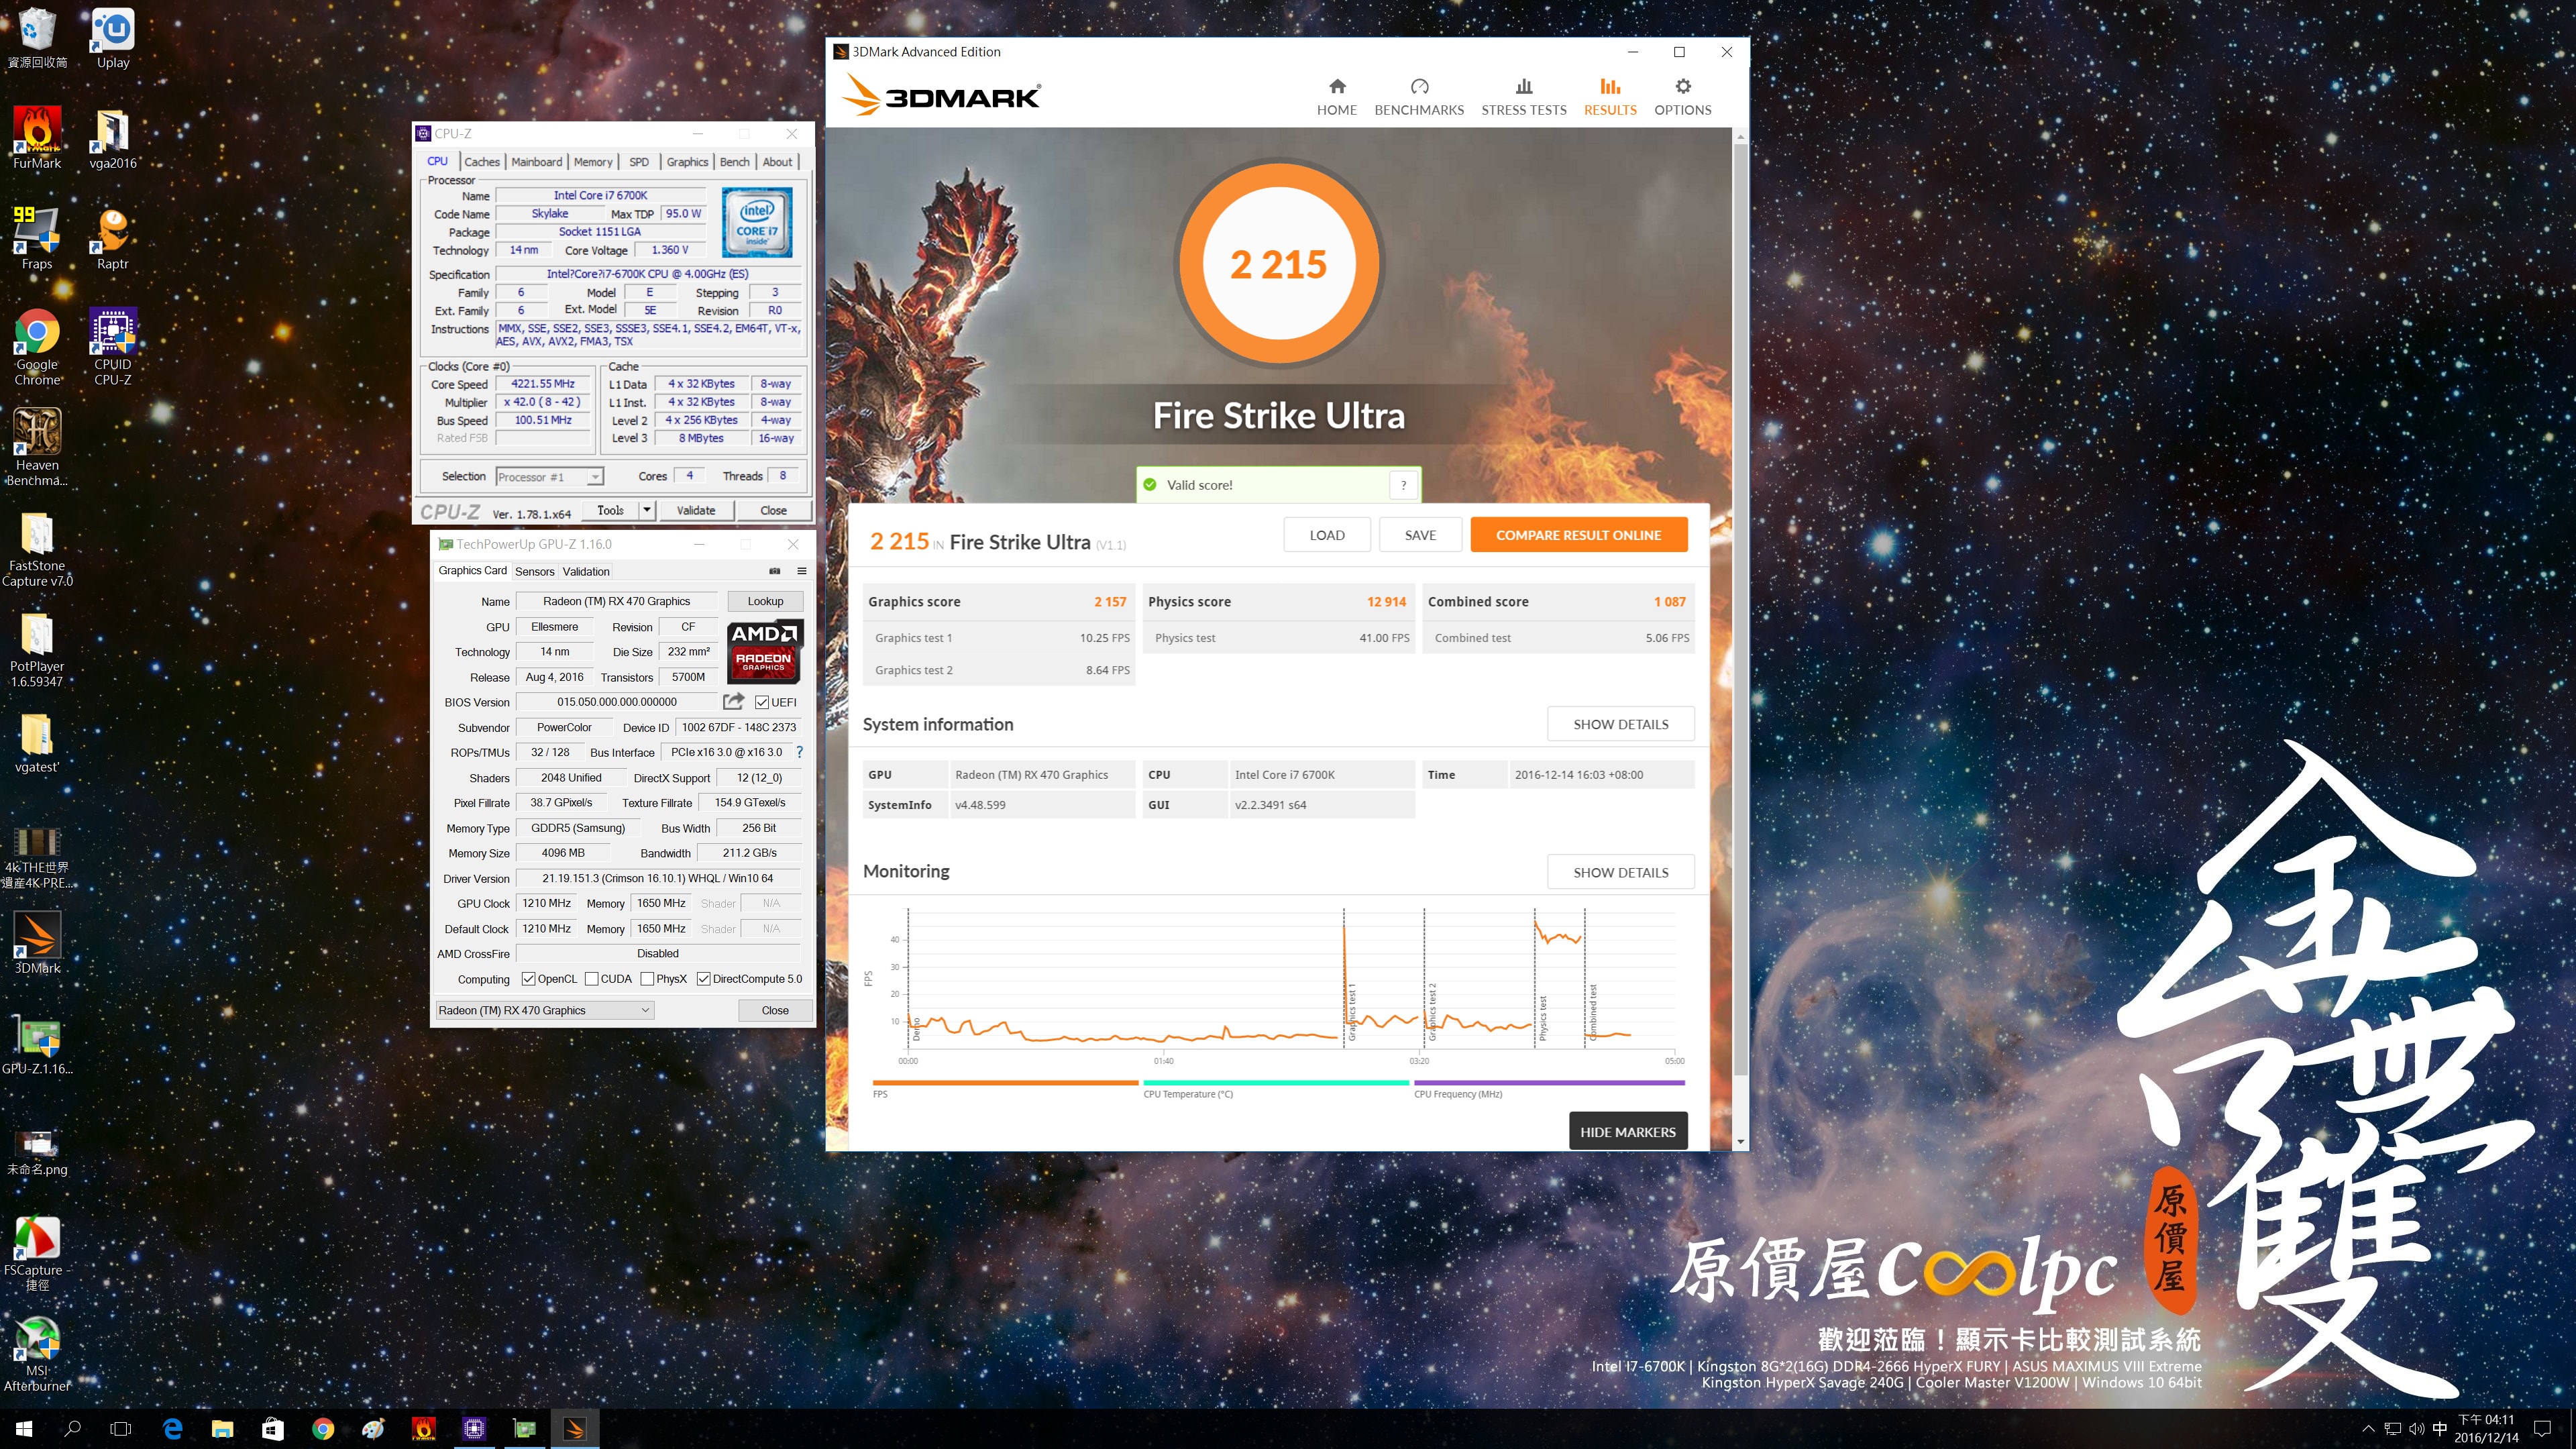Switch to About tab in CPU-Z
2576x1449 pixels.
tap(777, 162)
